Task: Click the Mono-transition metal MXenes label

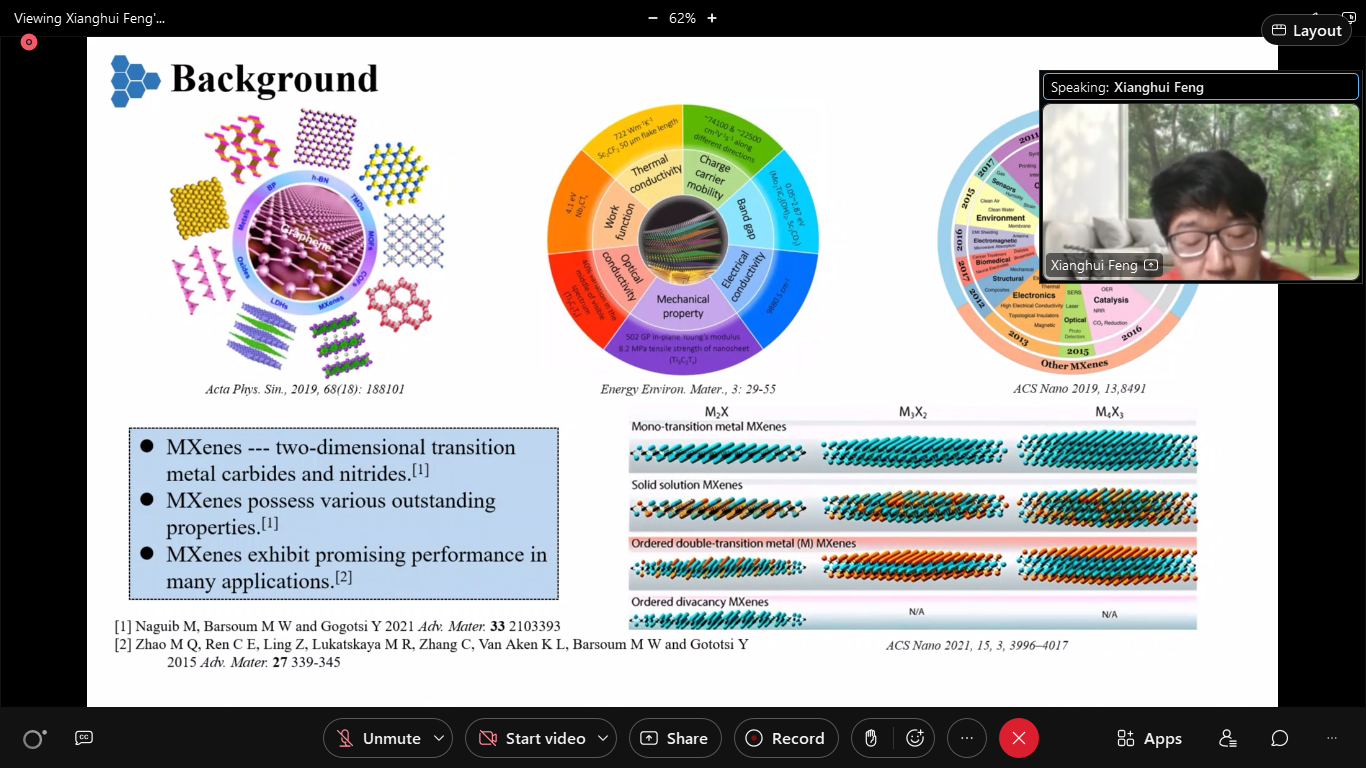Action: (x=708, y=427)
